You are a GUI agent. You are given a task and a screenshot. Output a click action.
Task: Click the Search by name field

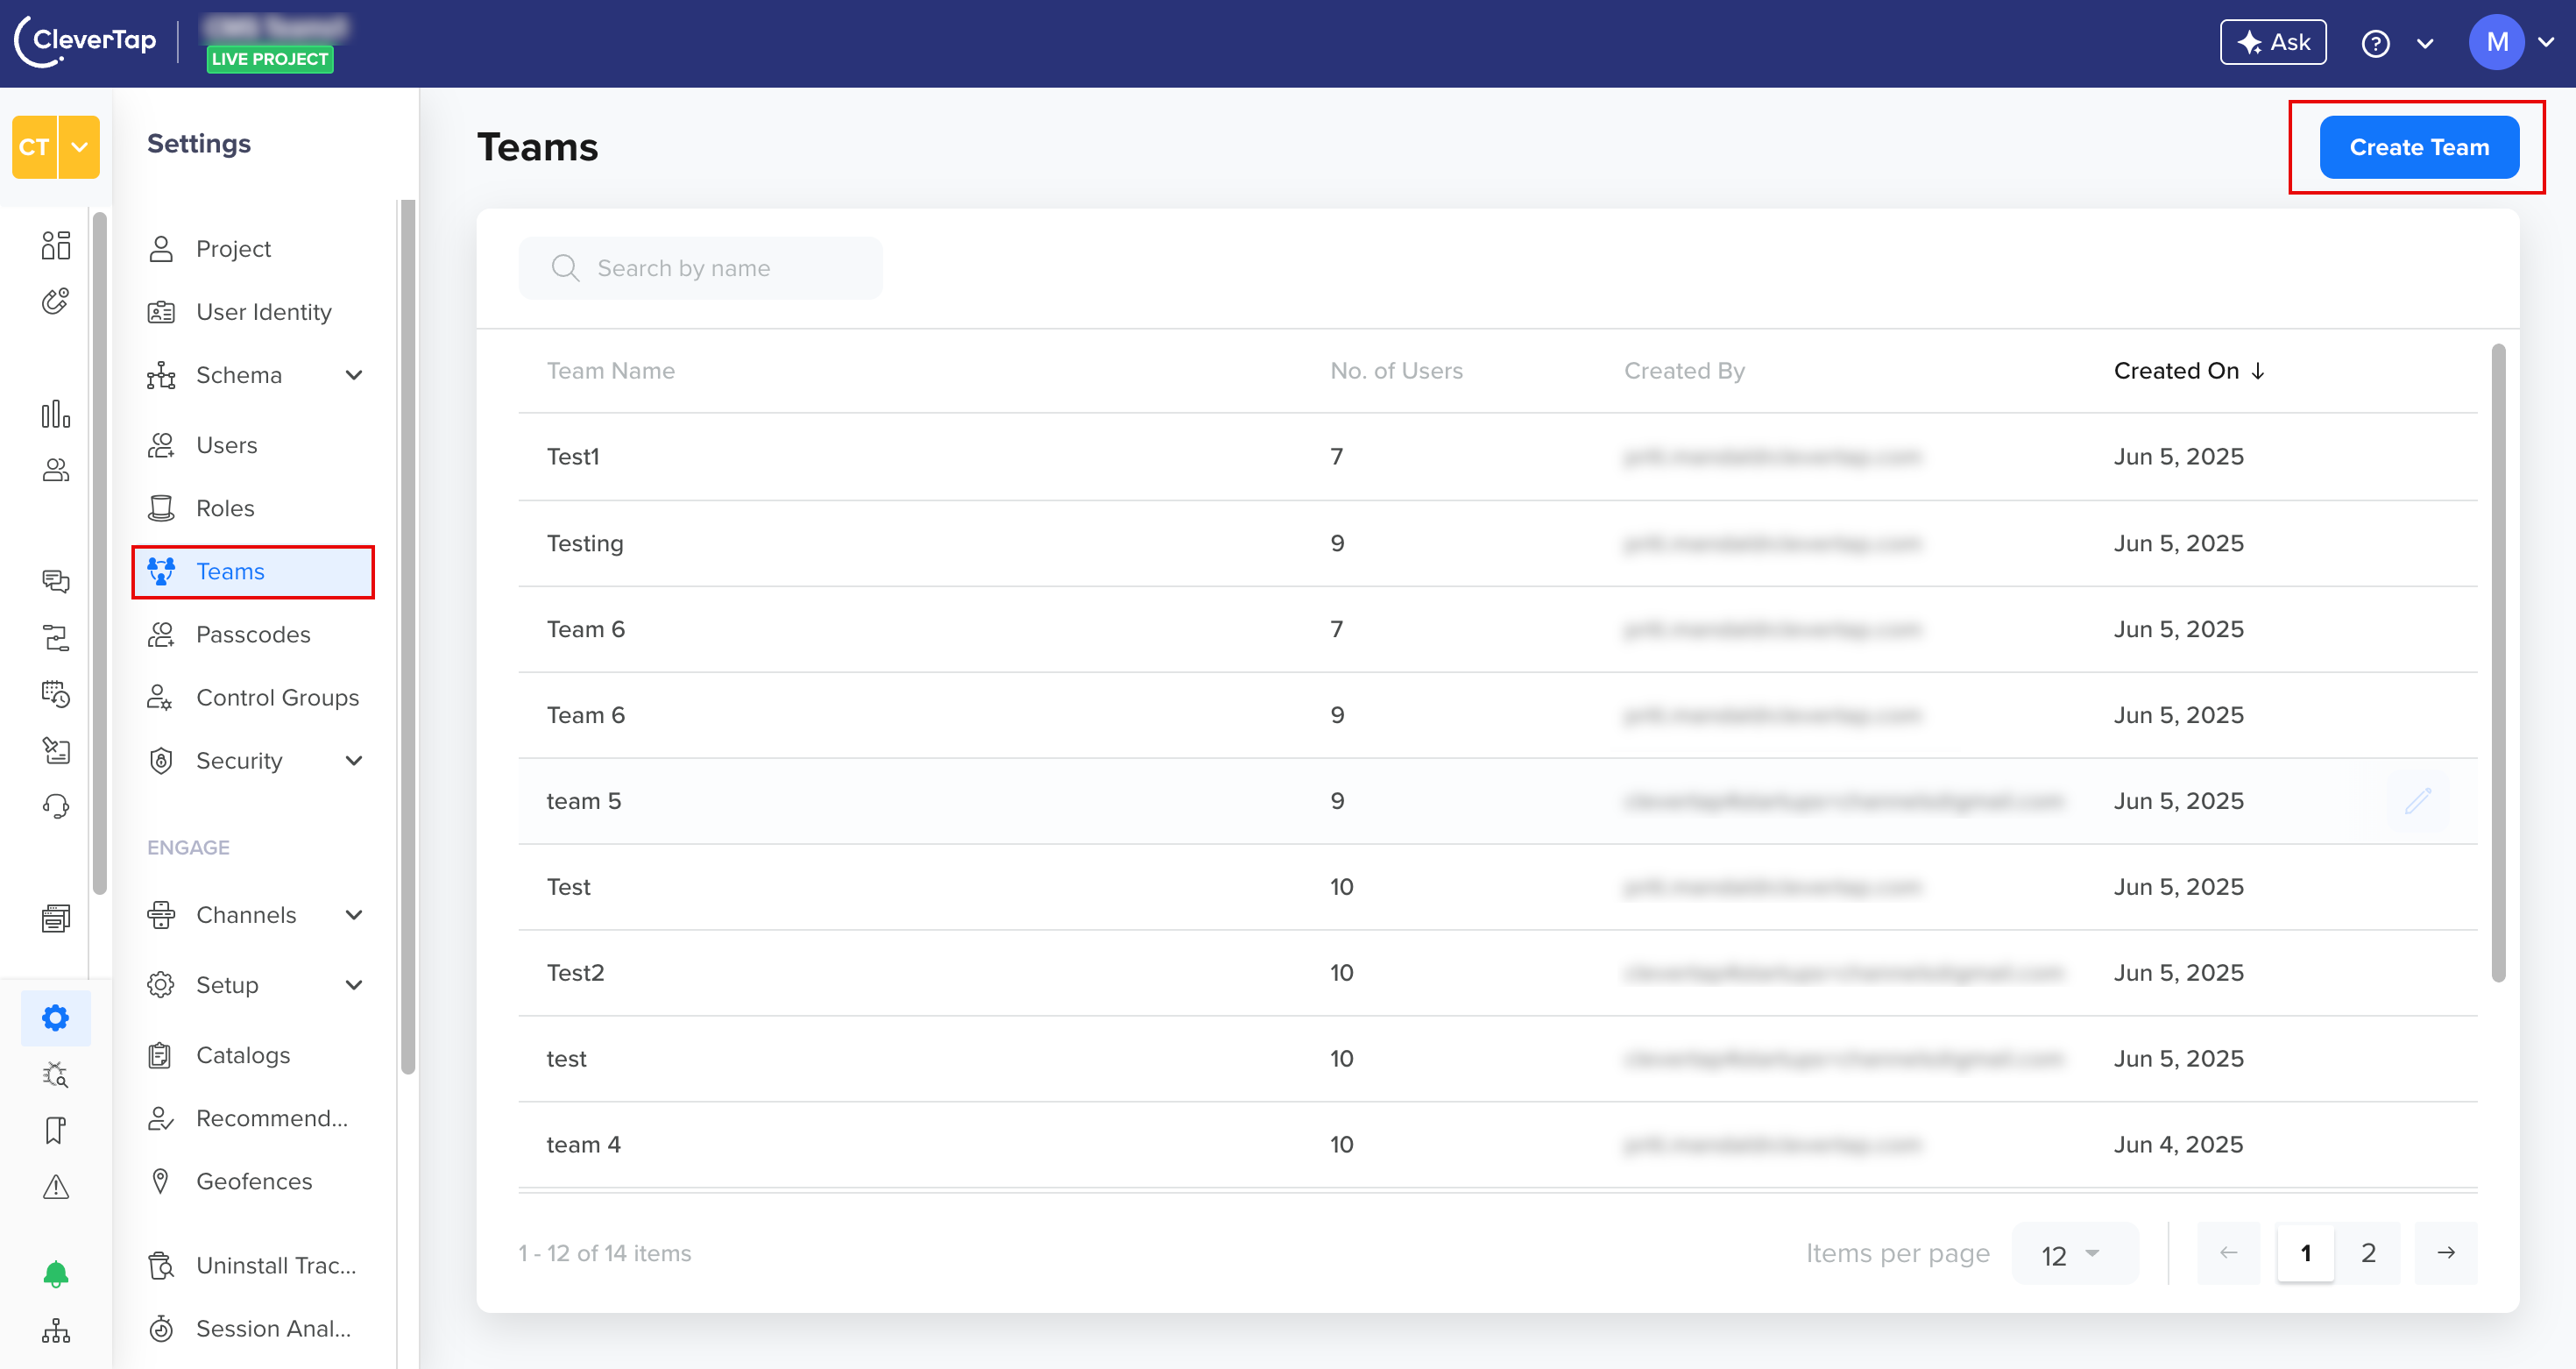(700, 268)
